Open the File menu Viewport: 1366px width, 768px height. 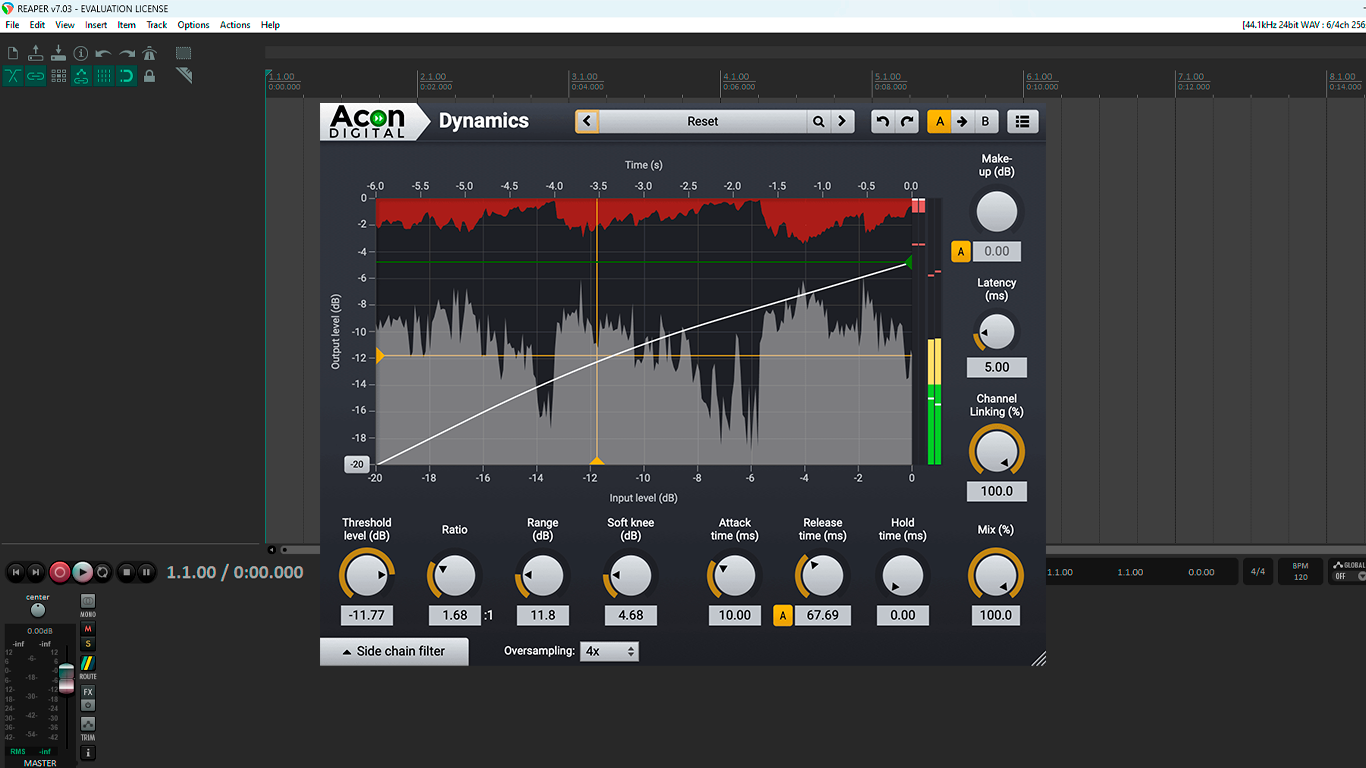(12, 25)
